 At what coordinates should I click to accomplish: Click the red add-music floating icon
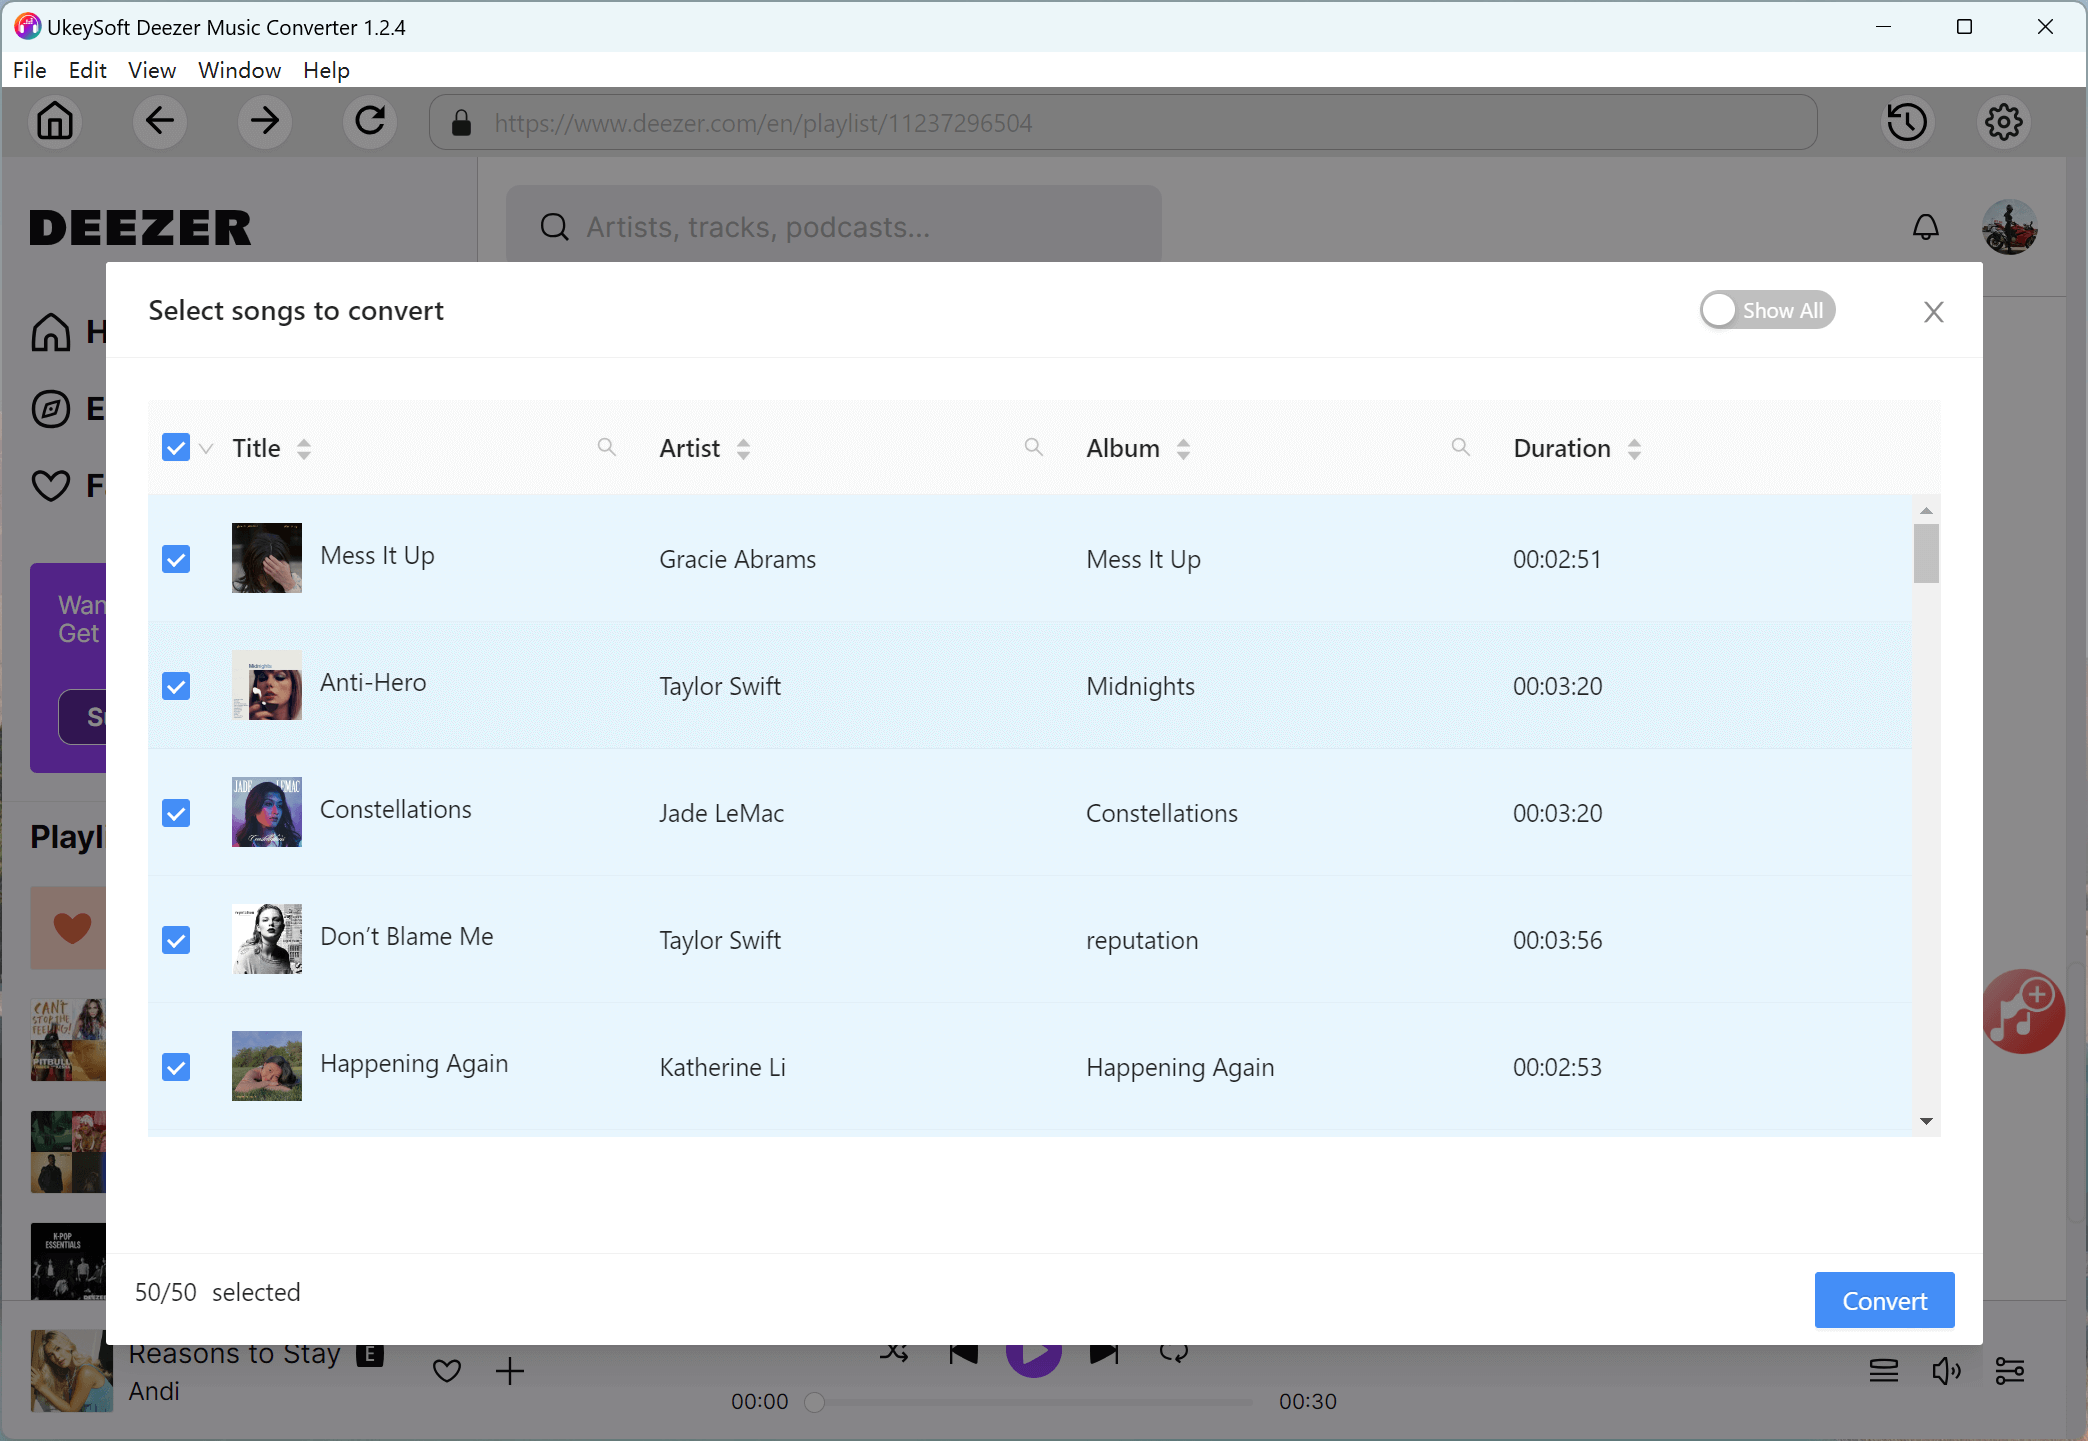coord(2022,1011)
